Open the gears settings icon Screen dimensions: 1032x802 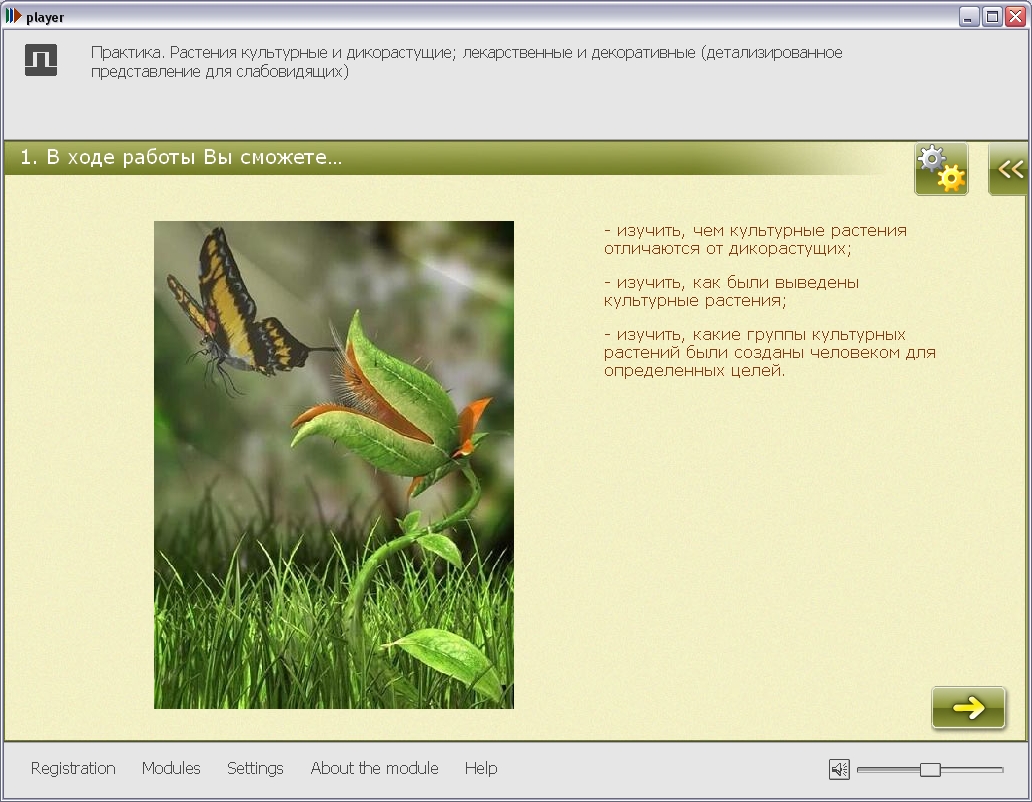pyautogui.click(x=941, y=169)
